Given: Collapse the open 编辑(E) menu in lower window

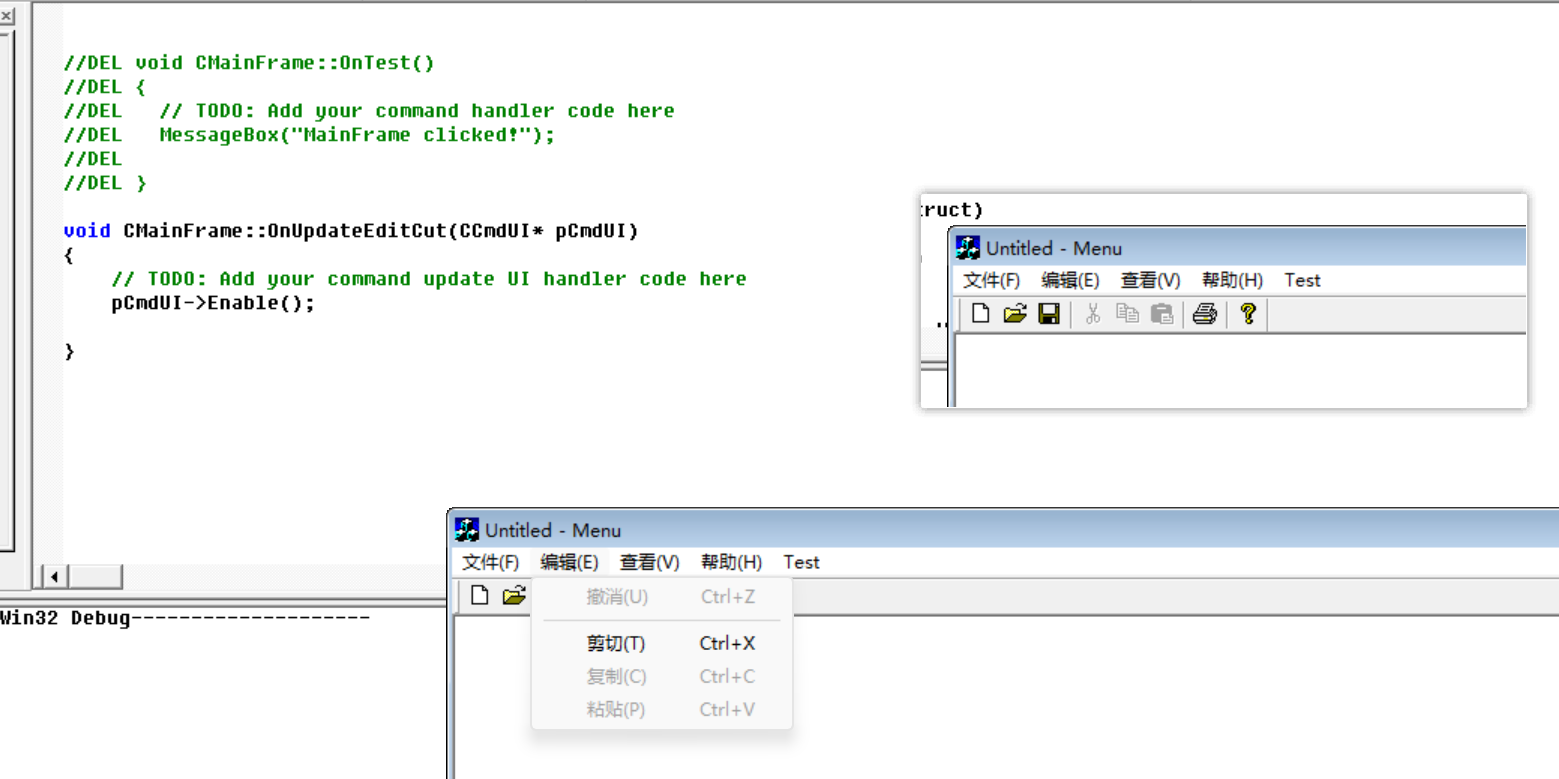Looking at the screenshot, I should 569,562.
